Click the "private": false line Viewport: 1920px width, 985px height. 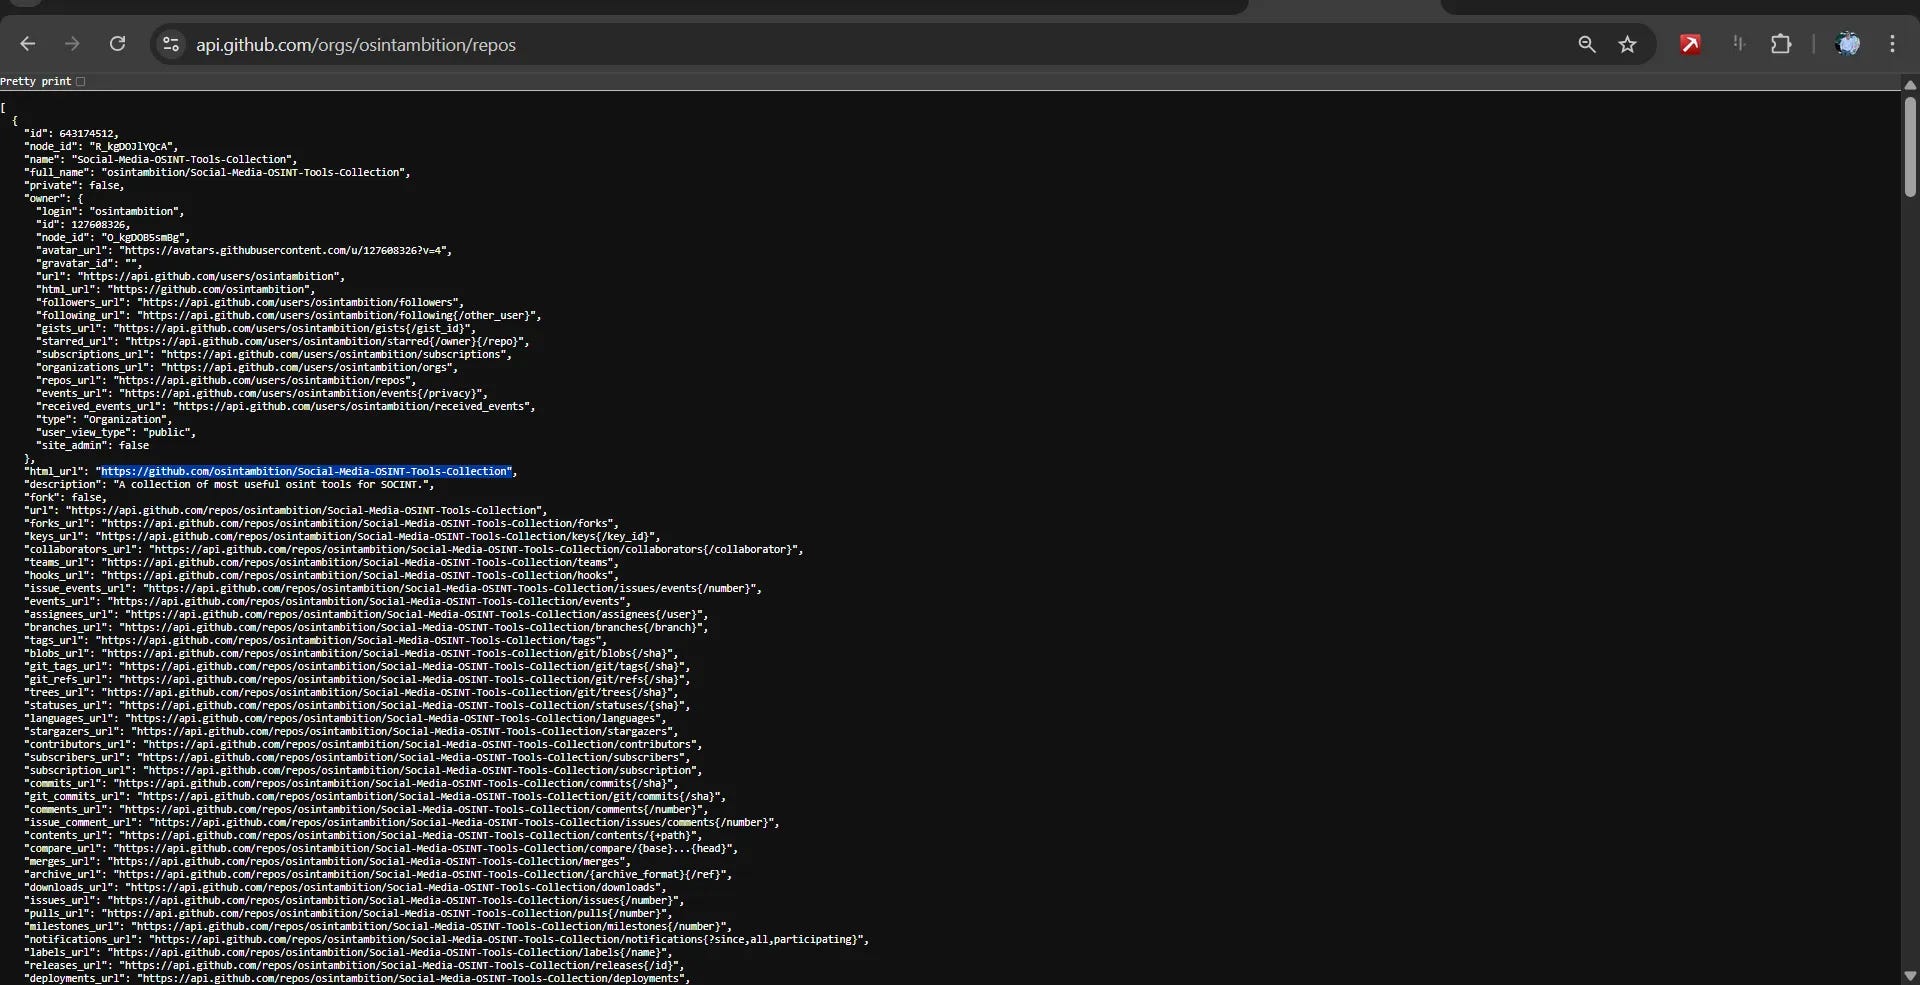click(x=74, y=185)
